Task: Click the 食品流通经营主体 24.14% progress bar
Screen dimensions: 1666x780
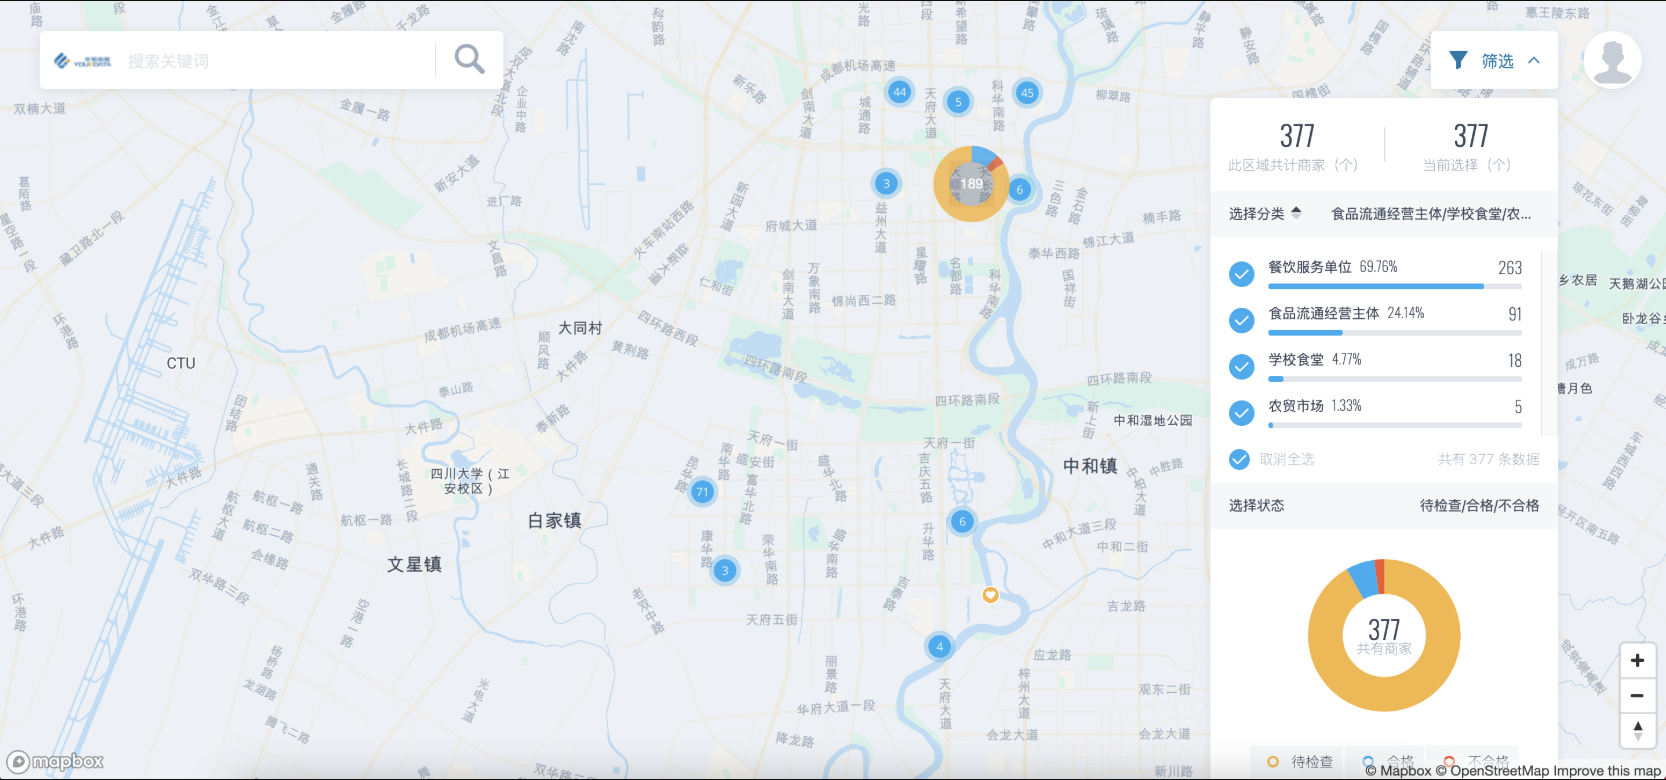Action: pyautogui.click(x=1395, y=332)
